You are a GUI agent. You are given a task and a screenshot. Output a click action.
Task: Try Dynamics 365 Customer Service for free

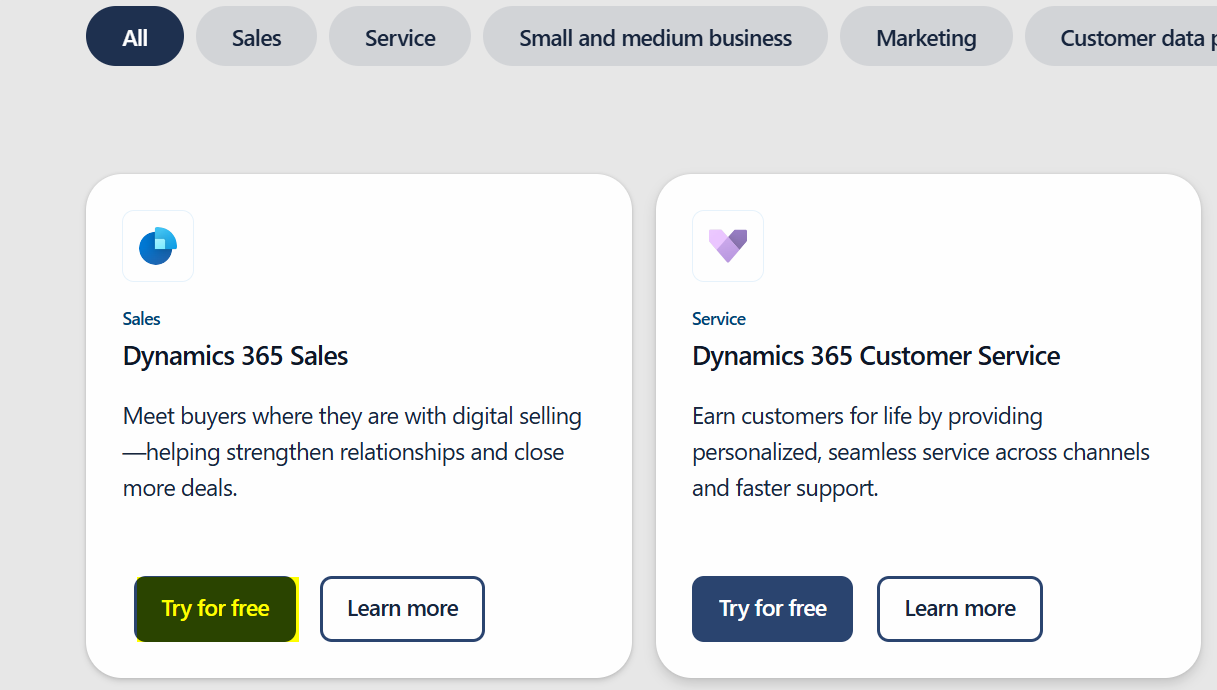point(772,609)
